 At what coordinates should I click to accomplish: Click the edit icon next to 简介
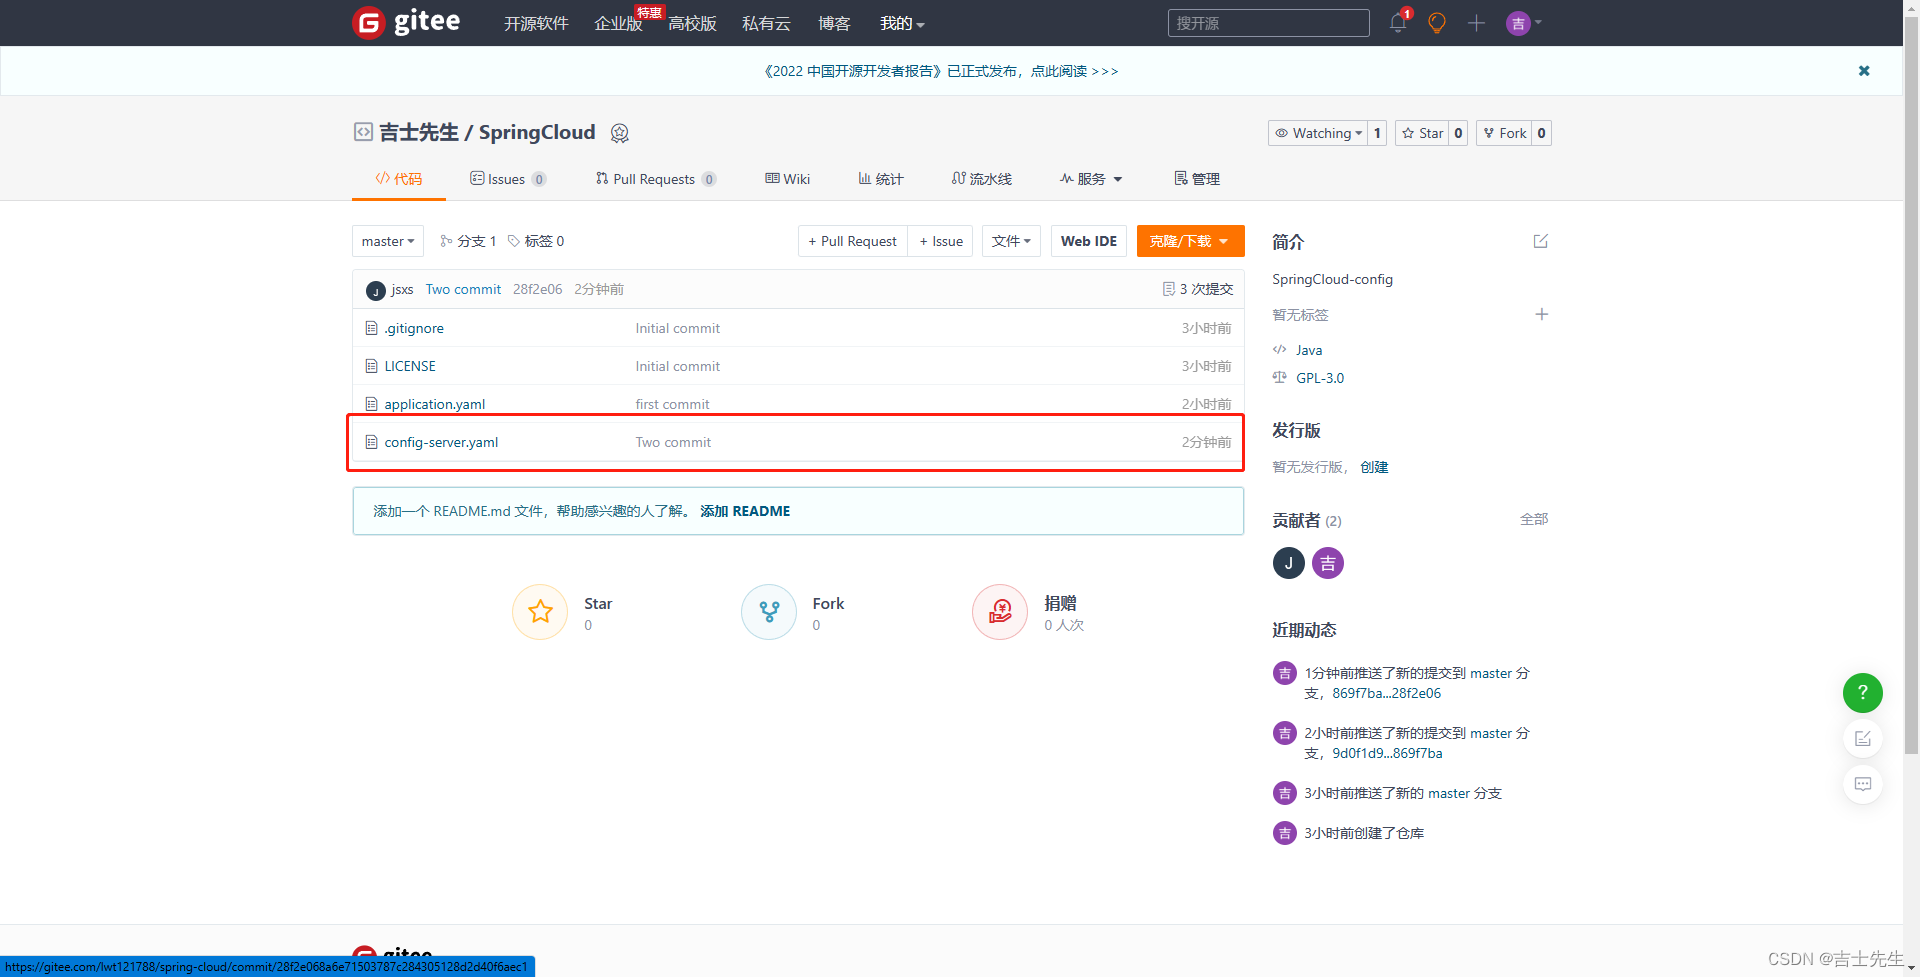(x=1541, y=241)
